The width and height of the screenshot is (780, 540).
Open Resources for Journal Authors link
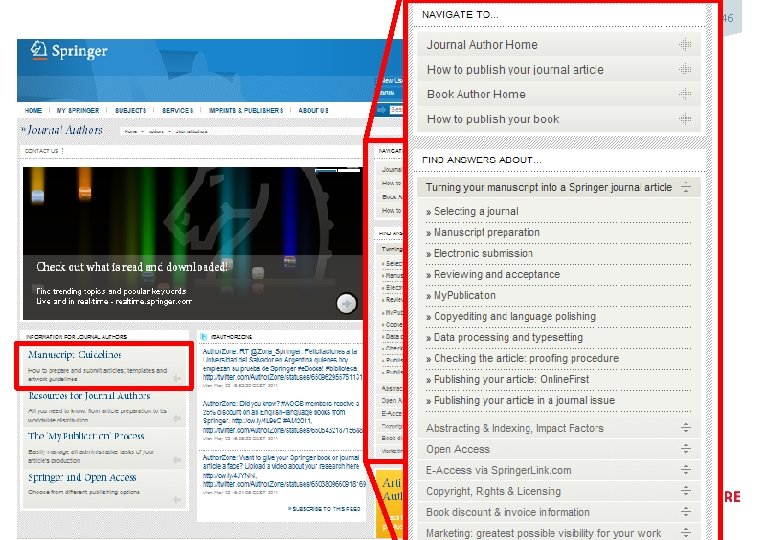[x=89, y=396]
